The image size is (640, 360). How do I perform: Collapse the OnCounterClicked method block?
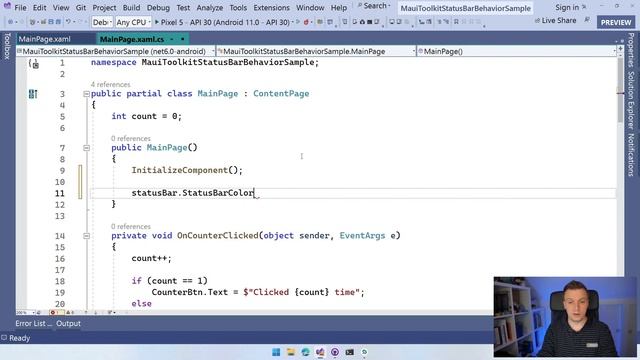86,236
